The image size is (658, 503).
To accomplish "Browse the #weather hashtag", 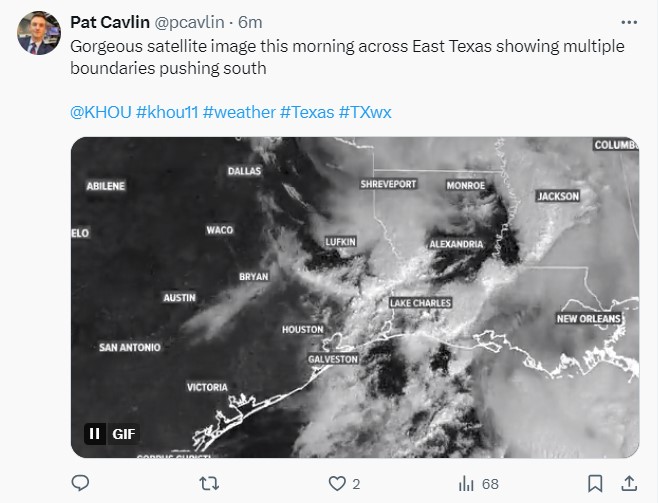I will pyautogui.click(x=239, y=109).
